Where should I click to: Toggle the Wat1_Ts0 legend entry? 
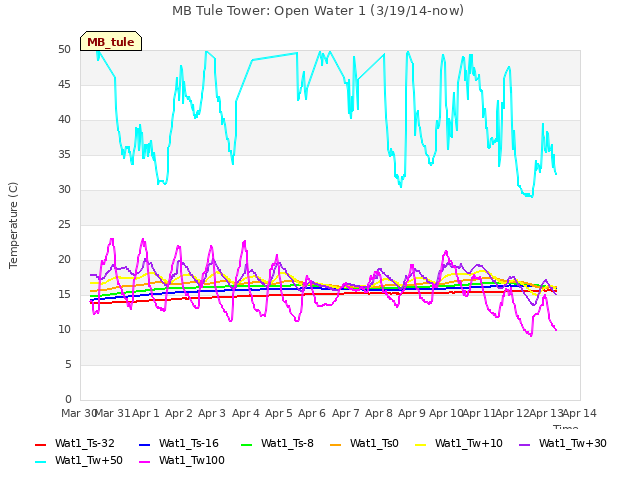tap(364, 443)
